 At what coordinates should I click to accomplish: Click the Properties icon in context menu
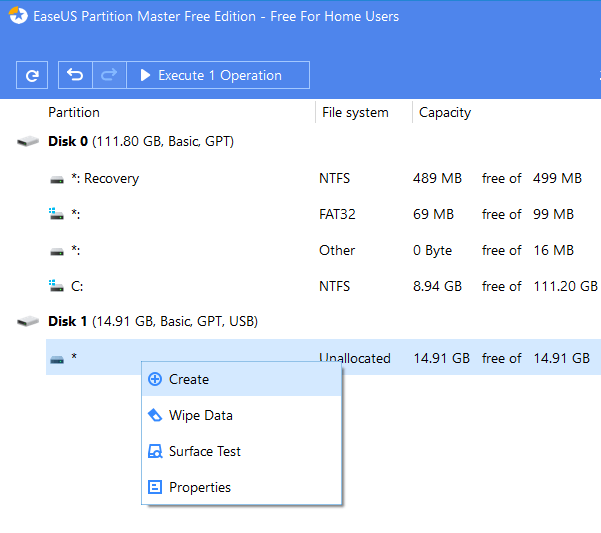click(155, 488)
